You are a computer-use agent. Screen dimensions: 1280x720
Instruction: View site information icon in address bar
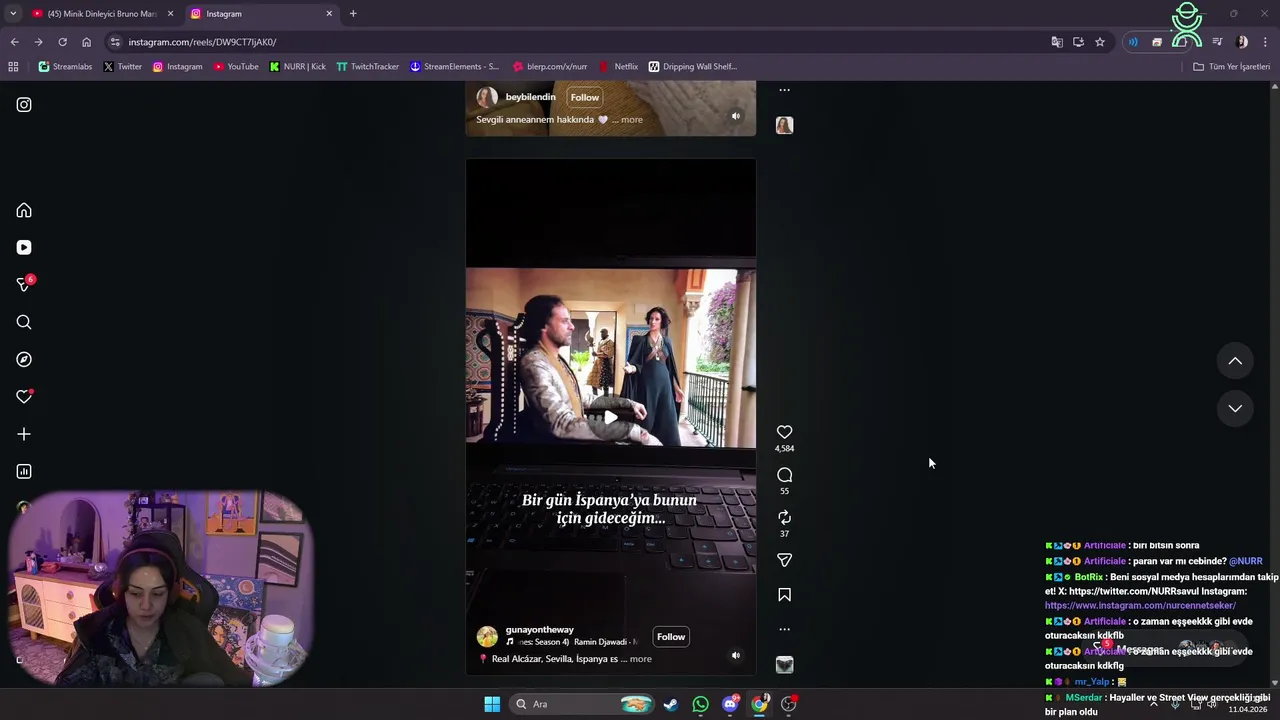[x=115, y=42]
